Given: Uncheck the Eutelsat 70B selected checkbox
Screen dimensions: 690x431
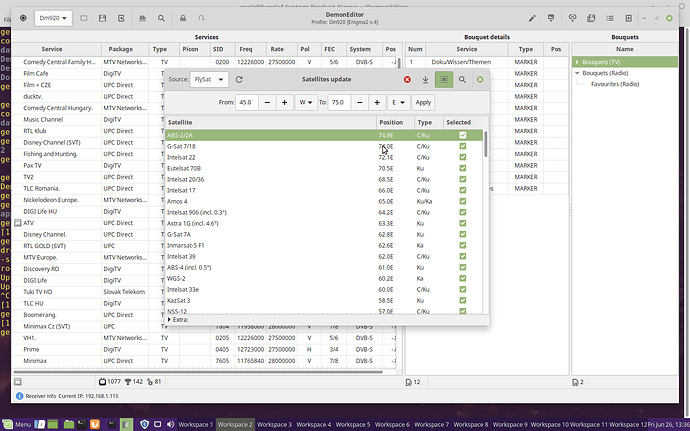Looking at the screenshot, I should click(x=462, y=168).
